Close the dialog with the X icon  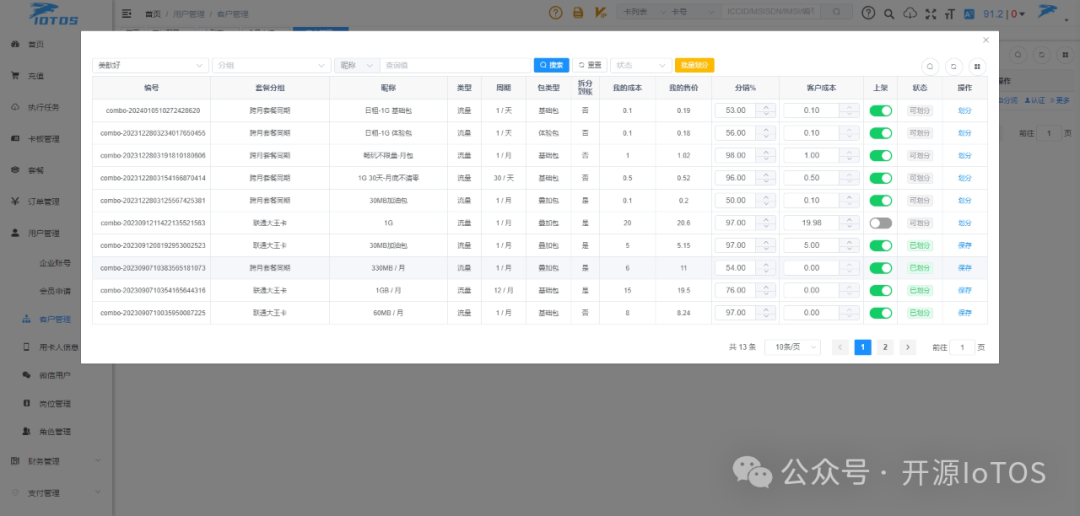(x=986, y=40)
